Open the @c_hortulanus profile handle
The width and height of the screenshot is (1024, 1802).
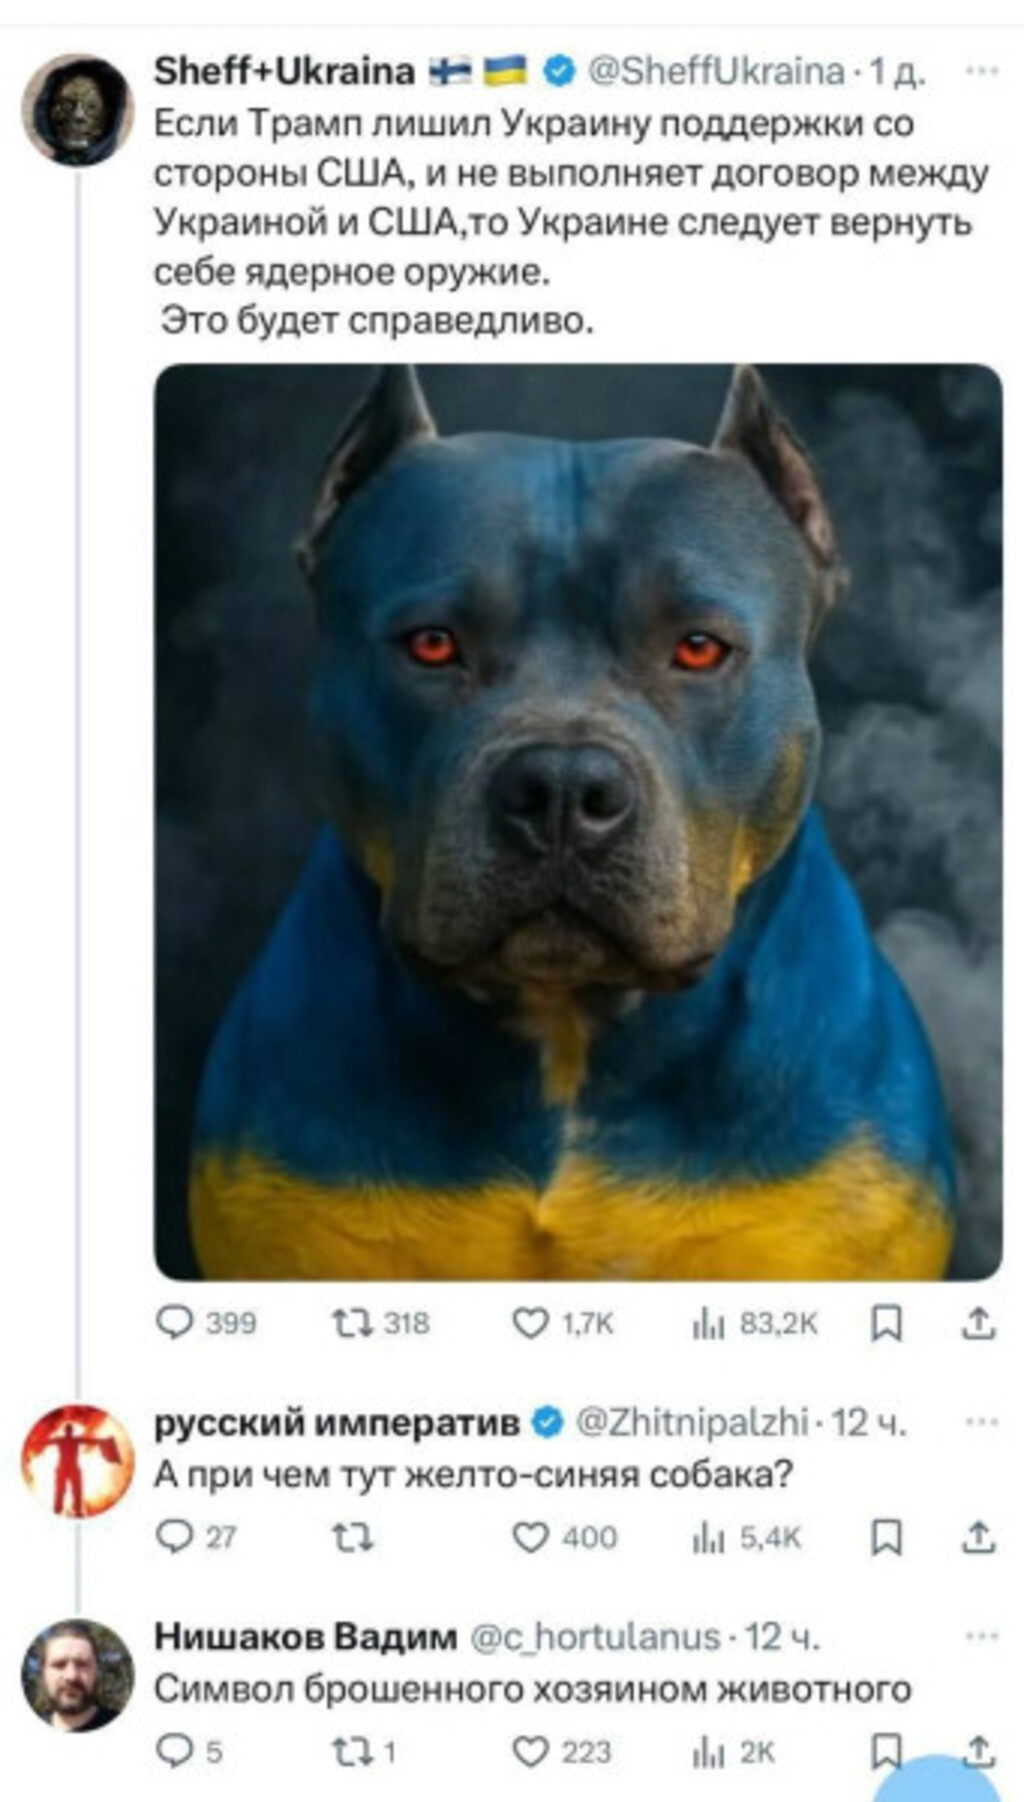[x=594, y=1636]
